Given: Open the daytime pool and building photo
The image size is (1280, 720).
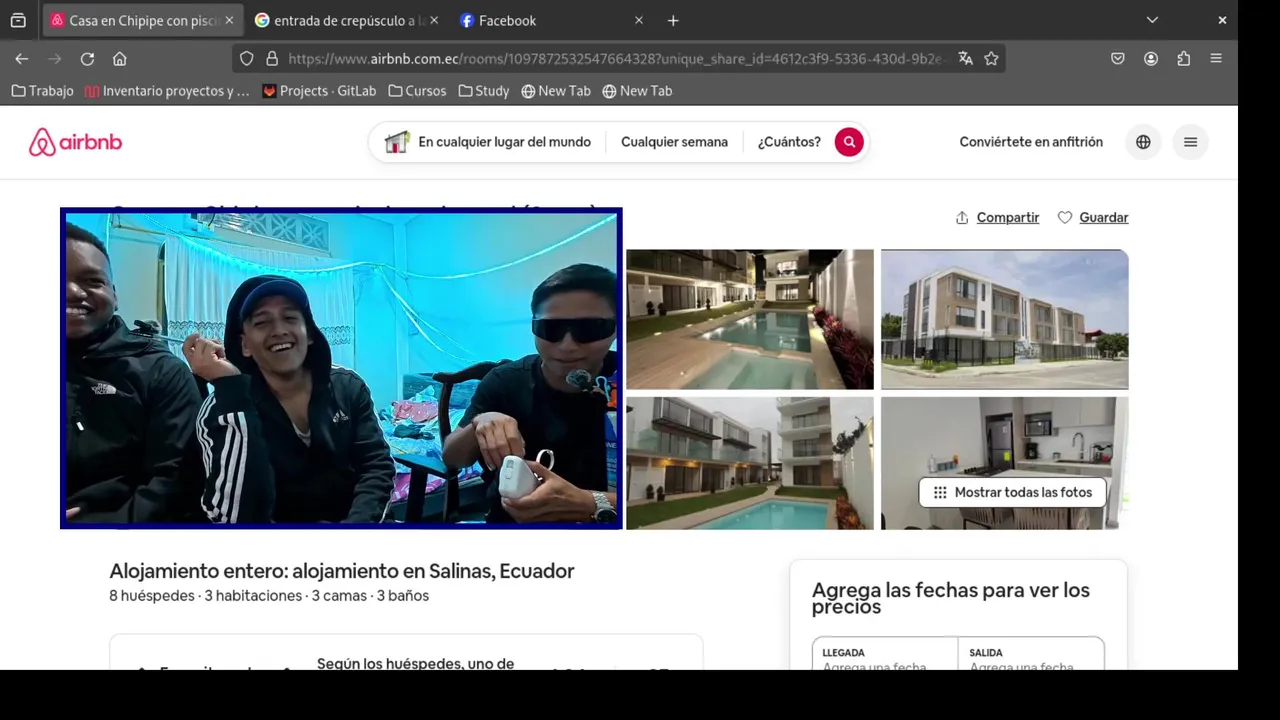Looking at the screenshot, I should pos(750,463).
